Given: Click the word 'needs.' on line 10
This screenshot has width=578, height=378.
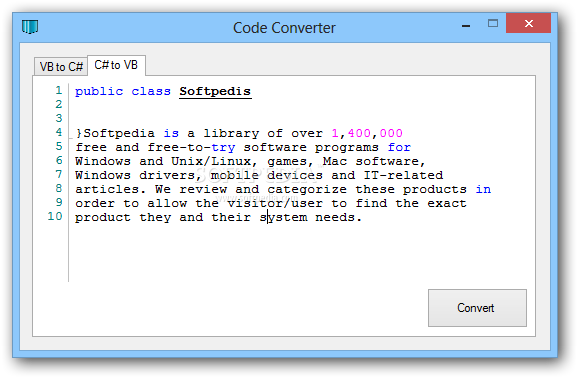Looking at the screenshot, I should (339, 217).
